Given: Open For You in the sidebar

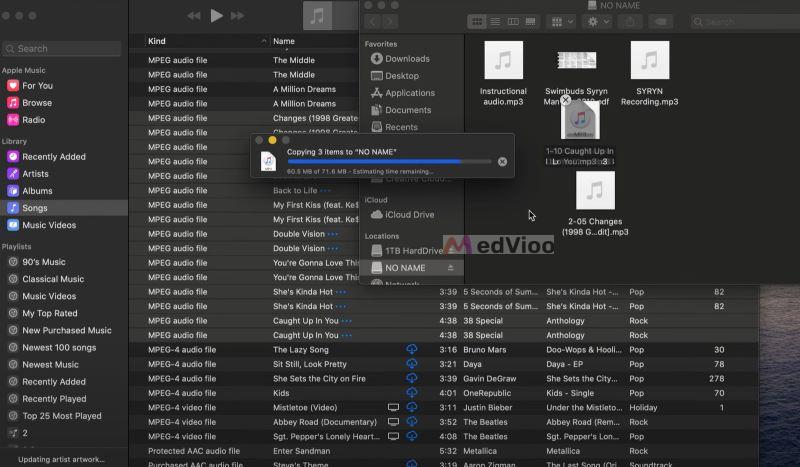Looking at the screenshot, I should (x=37, y=86).
